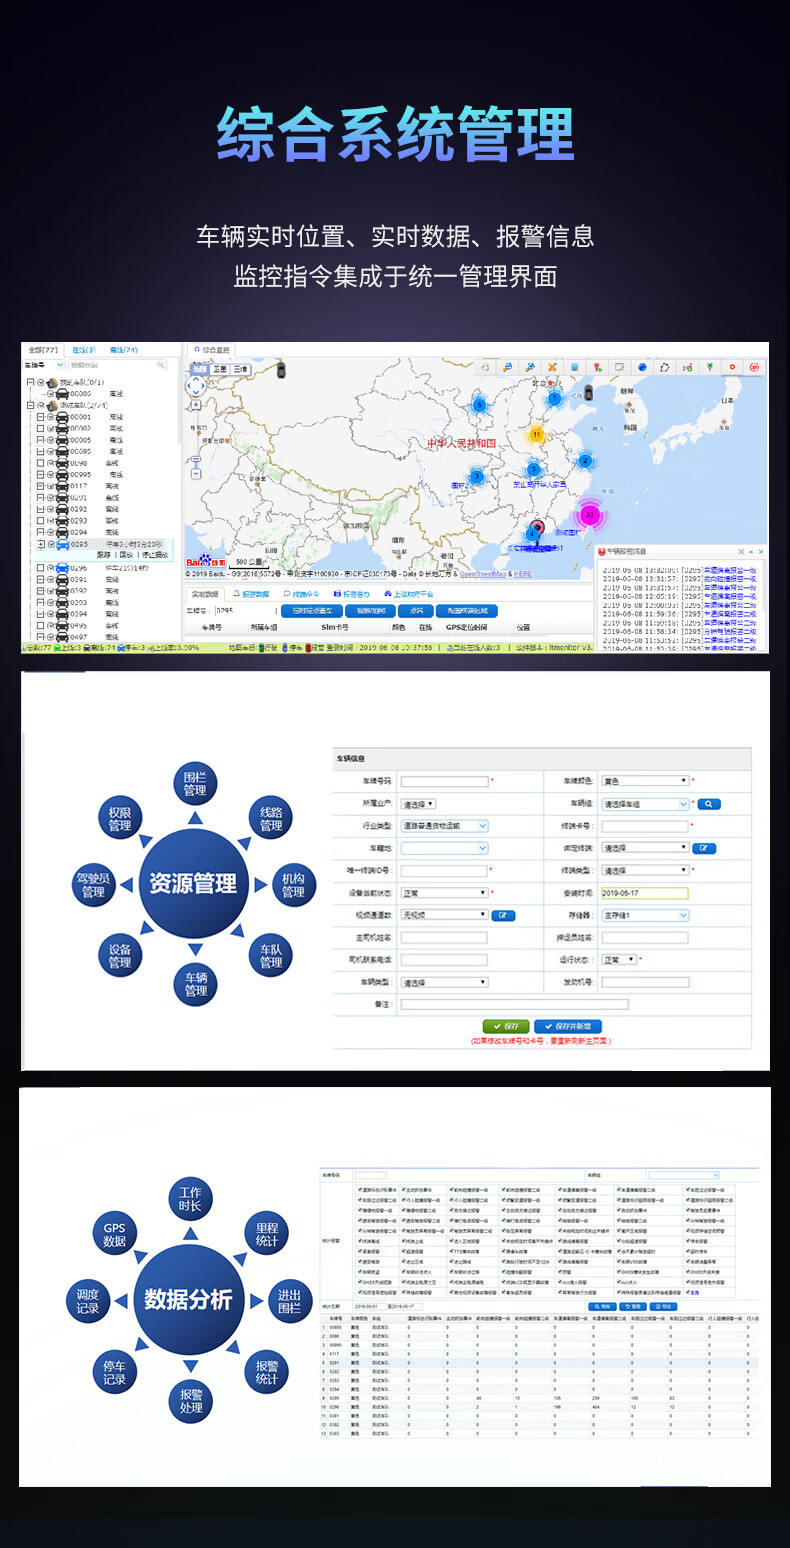Click the green marker pin icon in map toolbar
The width and height of the screenshot is (790, 1548).
tap(711, 367)
